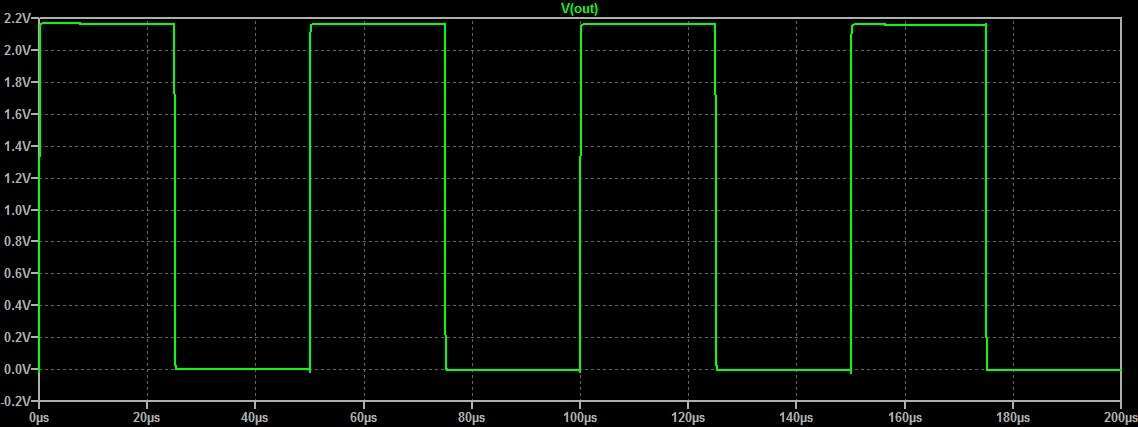Click the 120µs time axis label
1138x427 pixels.
click(688, 418)
